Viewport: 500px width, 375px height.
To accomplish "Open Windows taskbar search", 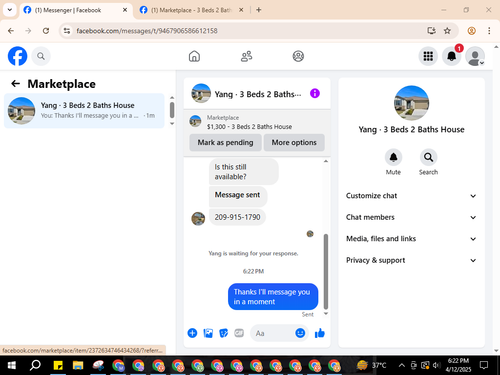I will click(x=35, y=365).
